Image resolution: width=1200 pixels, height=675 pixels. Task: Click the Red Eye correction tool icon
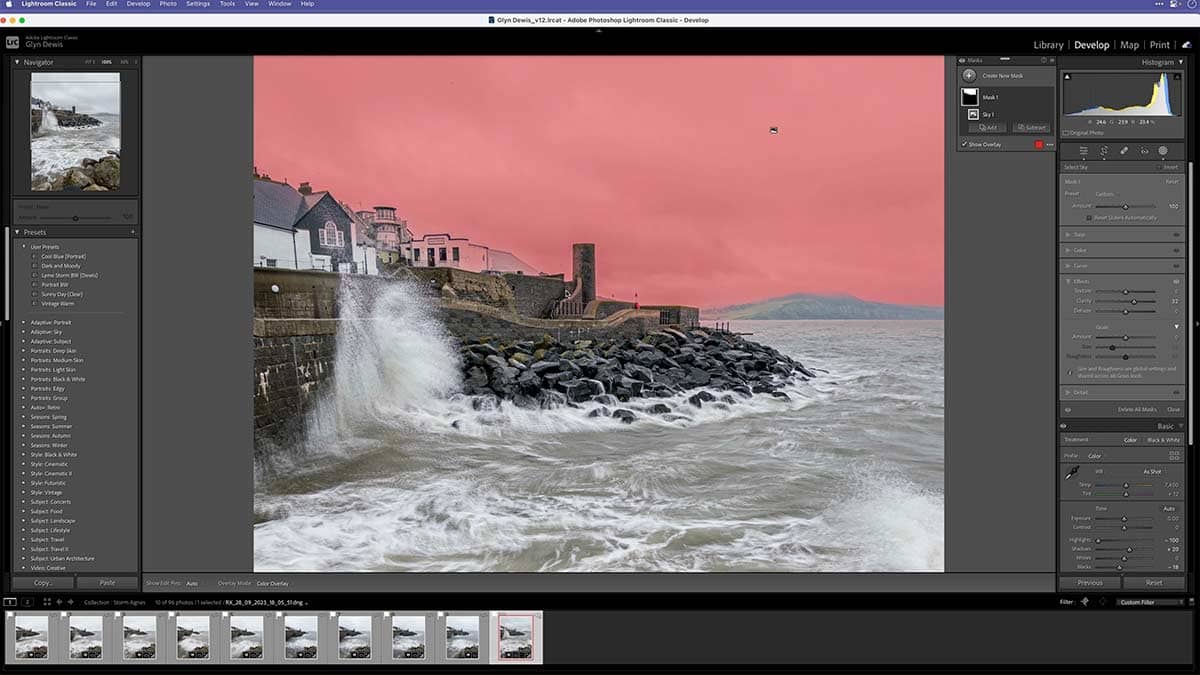pyautogui.click(x=1144, y=151)
